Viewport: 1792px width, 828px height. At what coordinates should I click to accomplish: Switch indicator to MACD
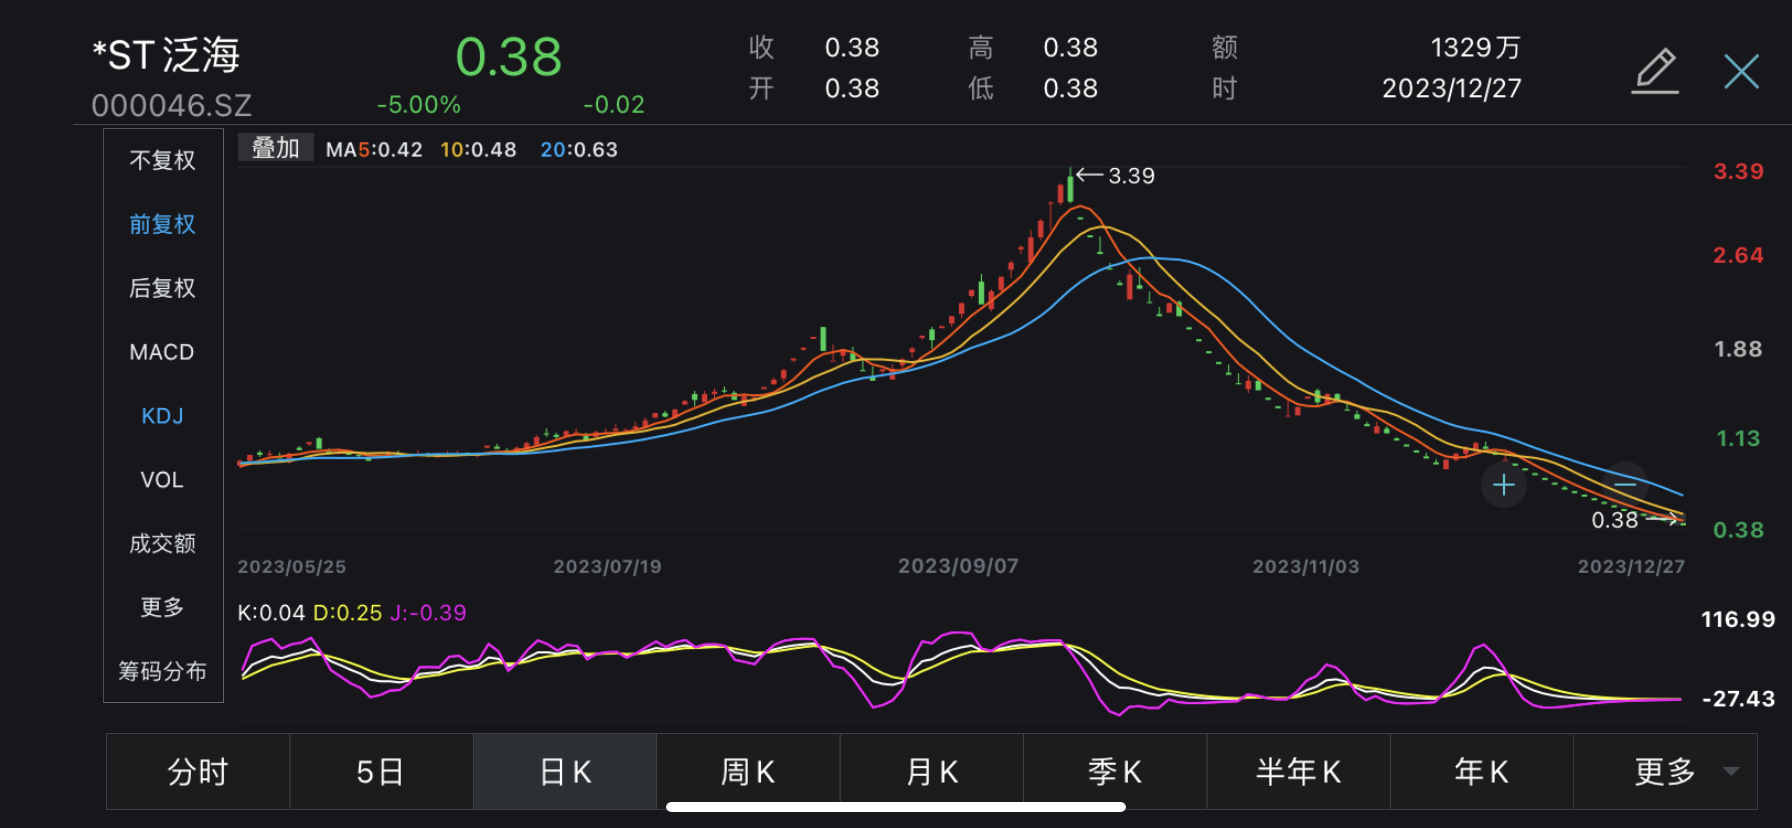click(x=162, y=352)
